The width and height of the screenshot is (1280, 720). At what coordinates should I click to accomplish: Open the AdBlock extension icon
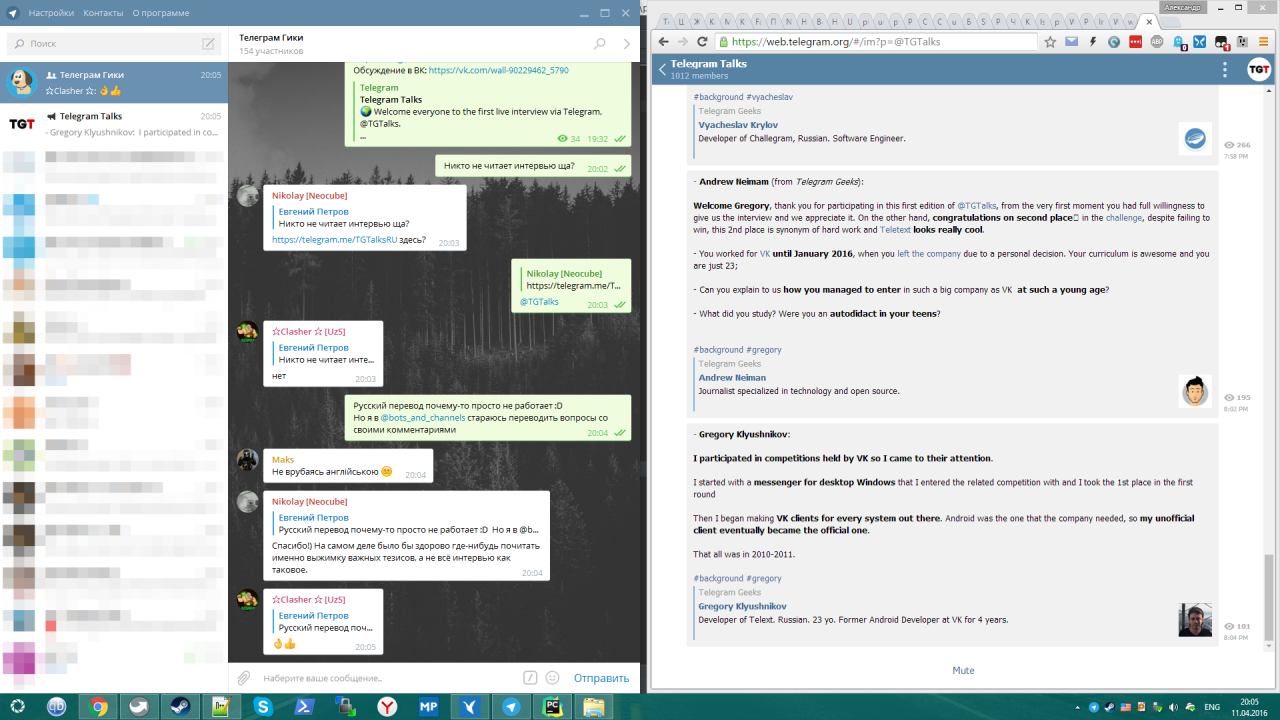[1157, 42]
